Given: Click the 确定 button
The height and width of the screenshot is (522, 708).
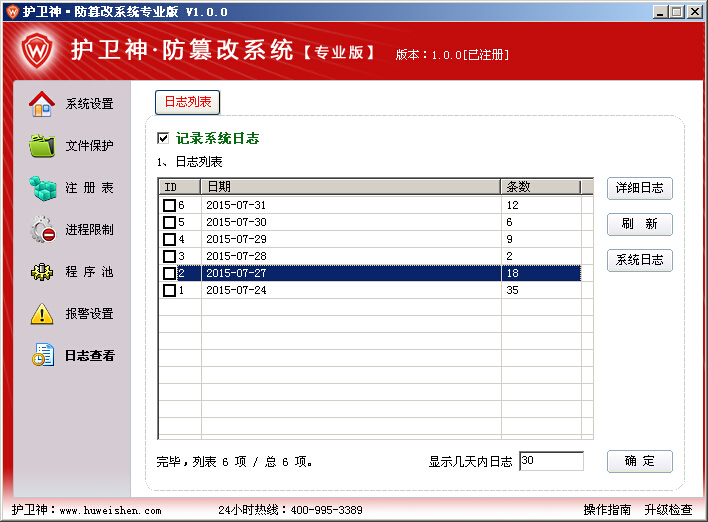Looking at the screenshot, I should 640,461.
